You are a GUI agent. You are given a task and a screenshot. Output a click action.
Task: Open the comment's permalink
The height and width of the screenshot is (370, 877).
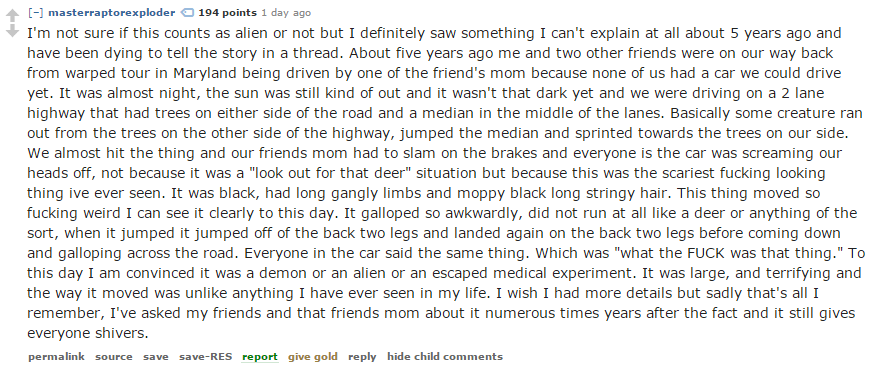coord(56,357)
